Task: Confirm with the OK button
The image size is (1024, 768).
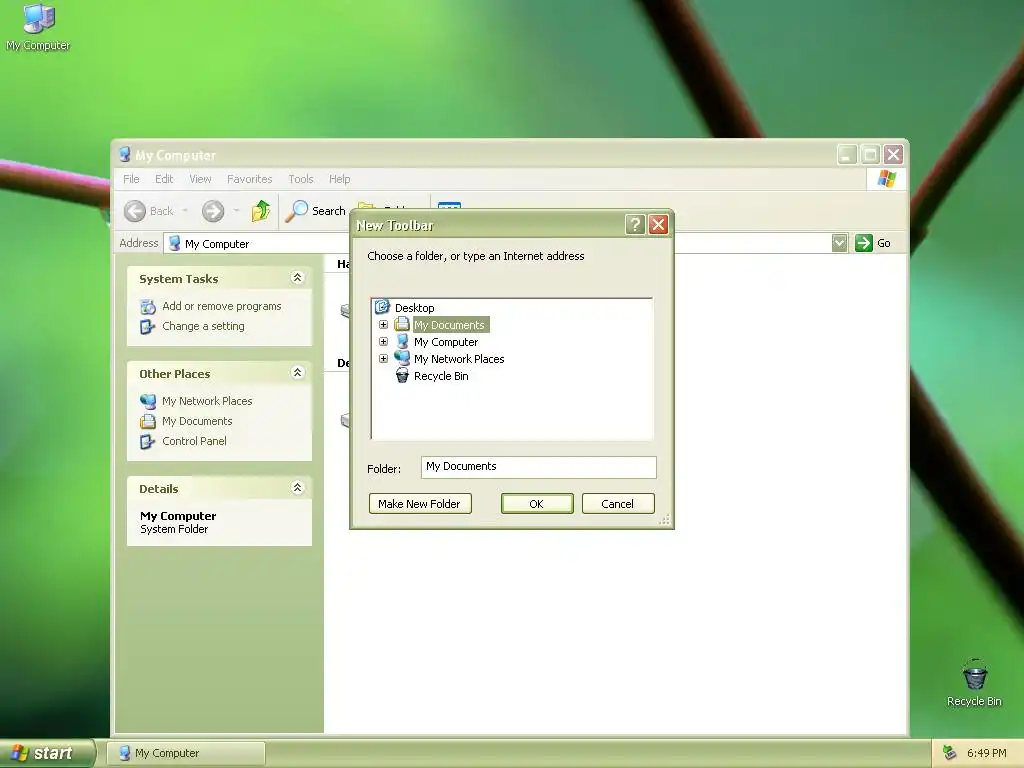Action: (x=537, y=504)
